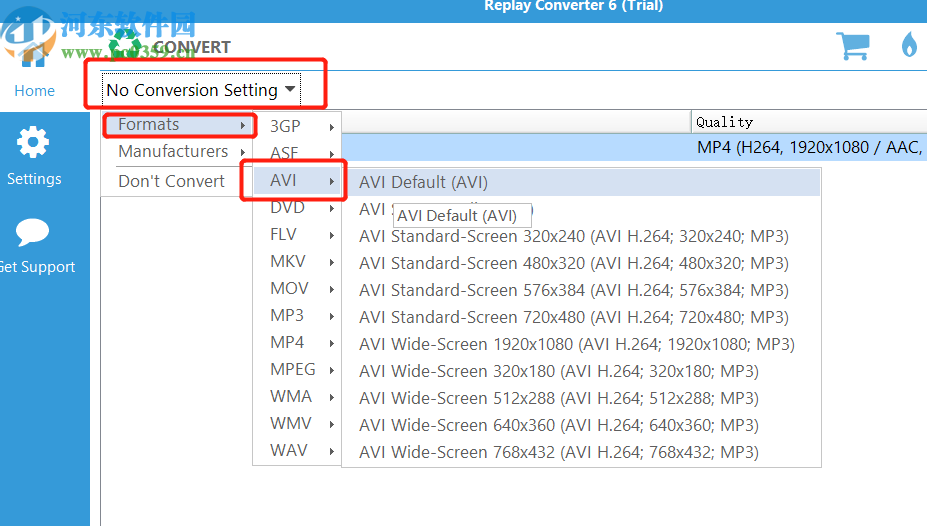
Task: Expand the AVI format submenu
Action: [x=297, y=180]
